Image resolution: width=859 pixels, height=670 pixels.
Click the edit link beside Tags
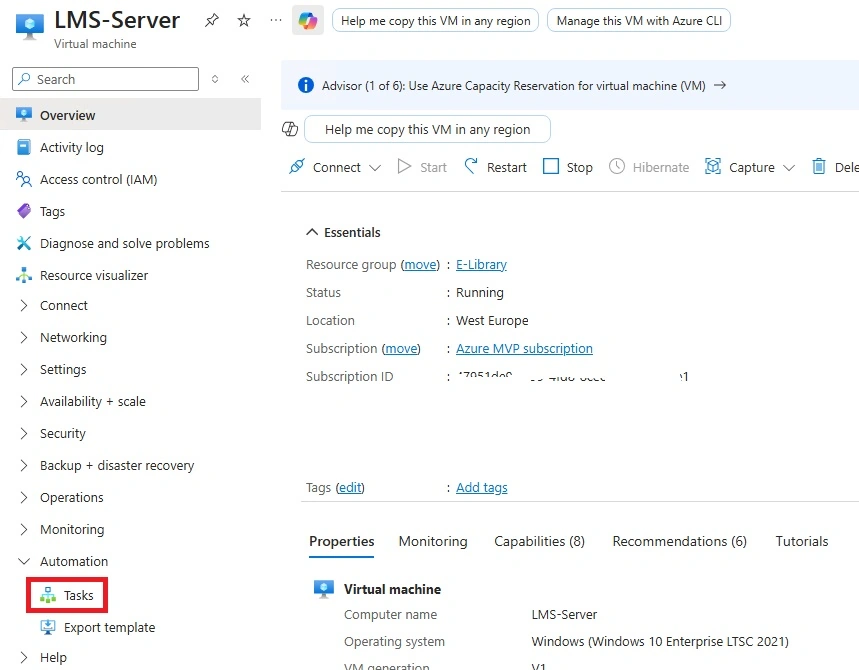350,488
